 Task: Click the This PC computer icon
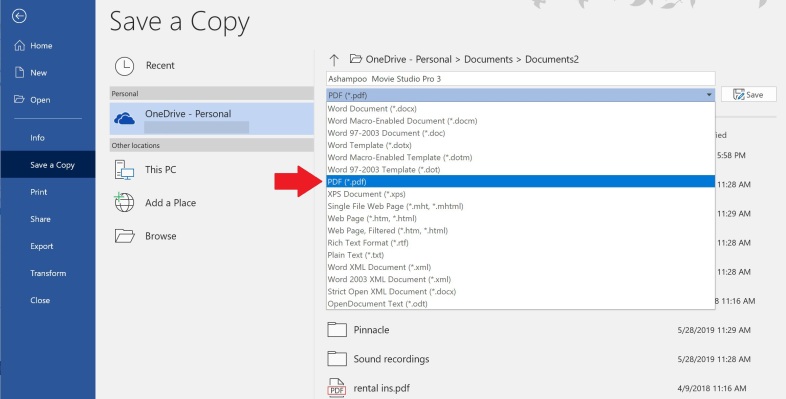tap(124, 170)
